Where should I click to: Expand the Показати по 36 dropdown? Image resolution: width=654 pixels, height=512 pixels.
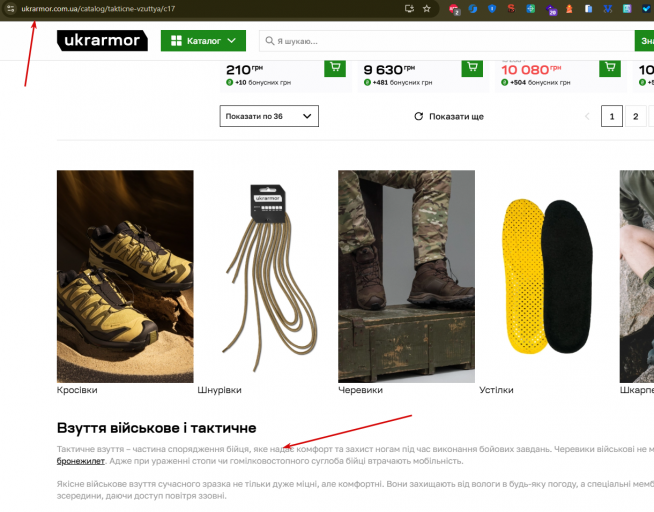coord(269,116)
